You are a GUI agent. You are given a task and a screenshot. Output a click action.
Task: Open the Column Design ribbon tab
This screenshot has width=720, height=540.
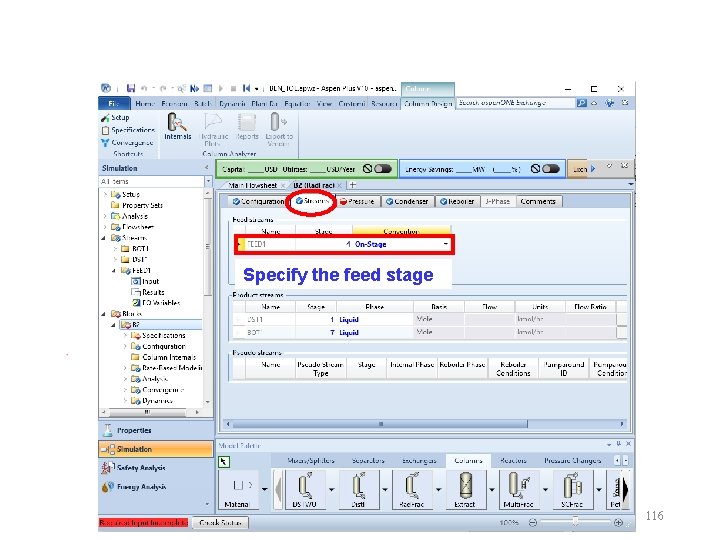click(x=428, y=104)
